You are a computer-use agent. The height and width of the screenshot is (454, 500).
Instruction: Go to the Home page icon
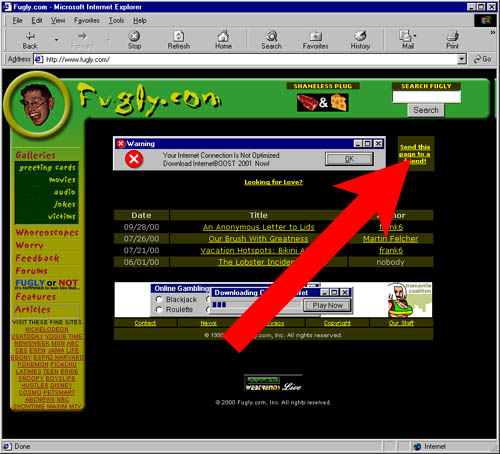coord(223,40)
